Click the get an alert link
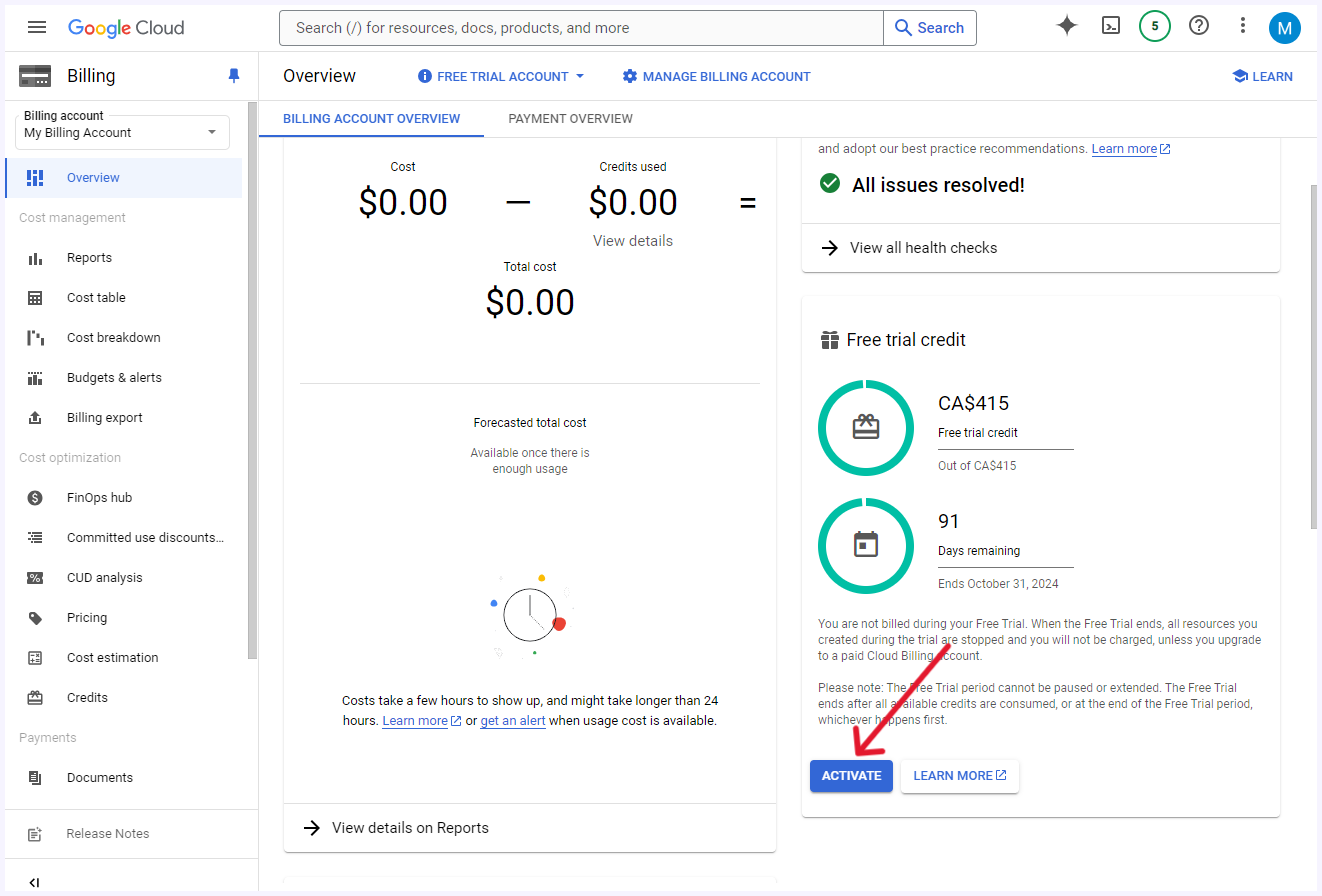Image resolution: width=1322 pixels, height=896 pixels. 513,720
